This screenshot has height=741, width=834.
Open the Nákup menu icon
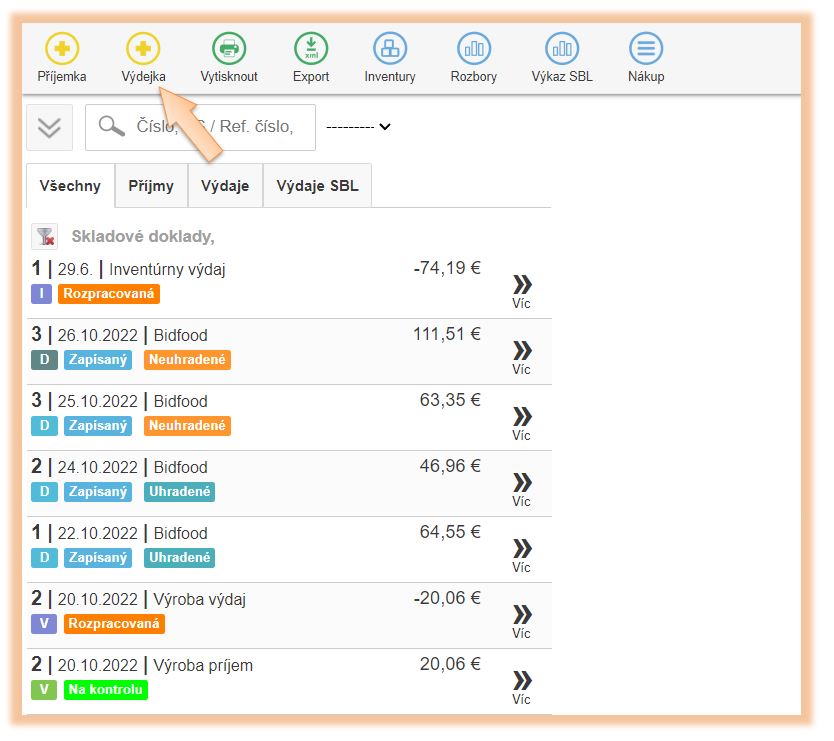click(646, 48)
